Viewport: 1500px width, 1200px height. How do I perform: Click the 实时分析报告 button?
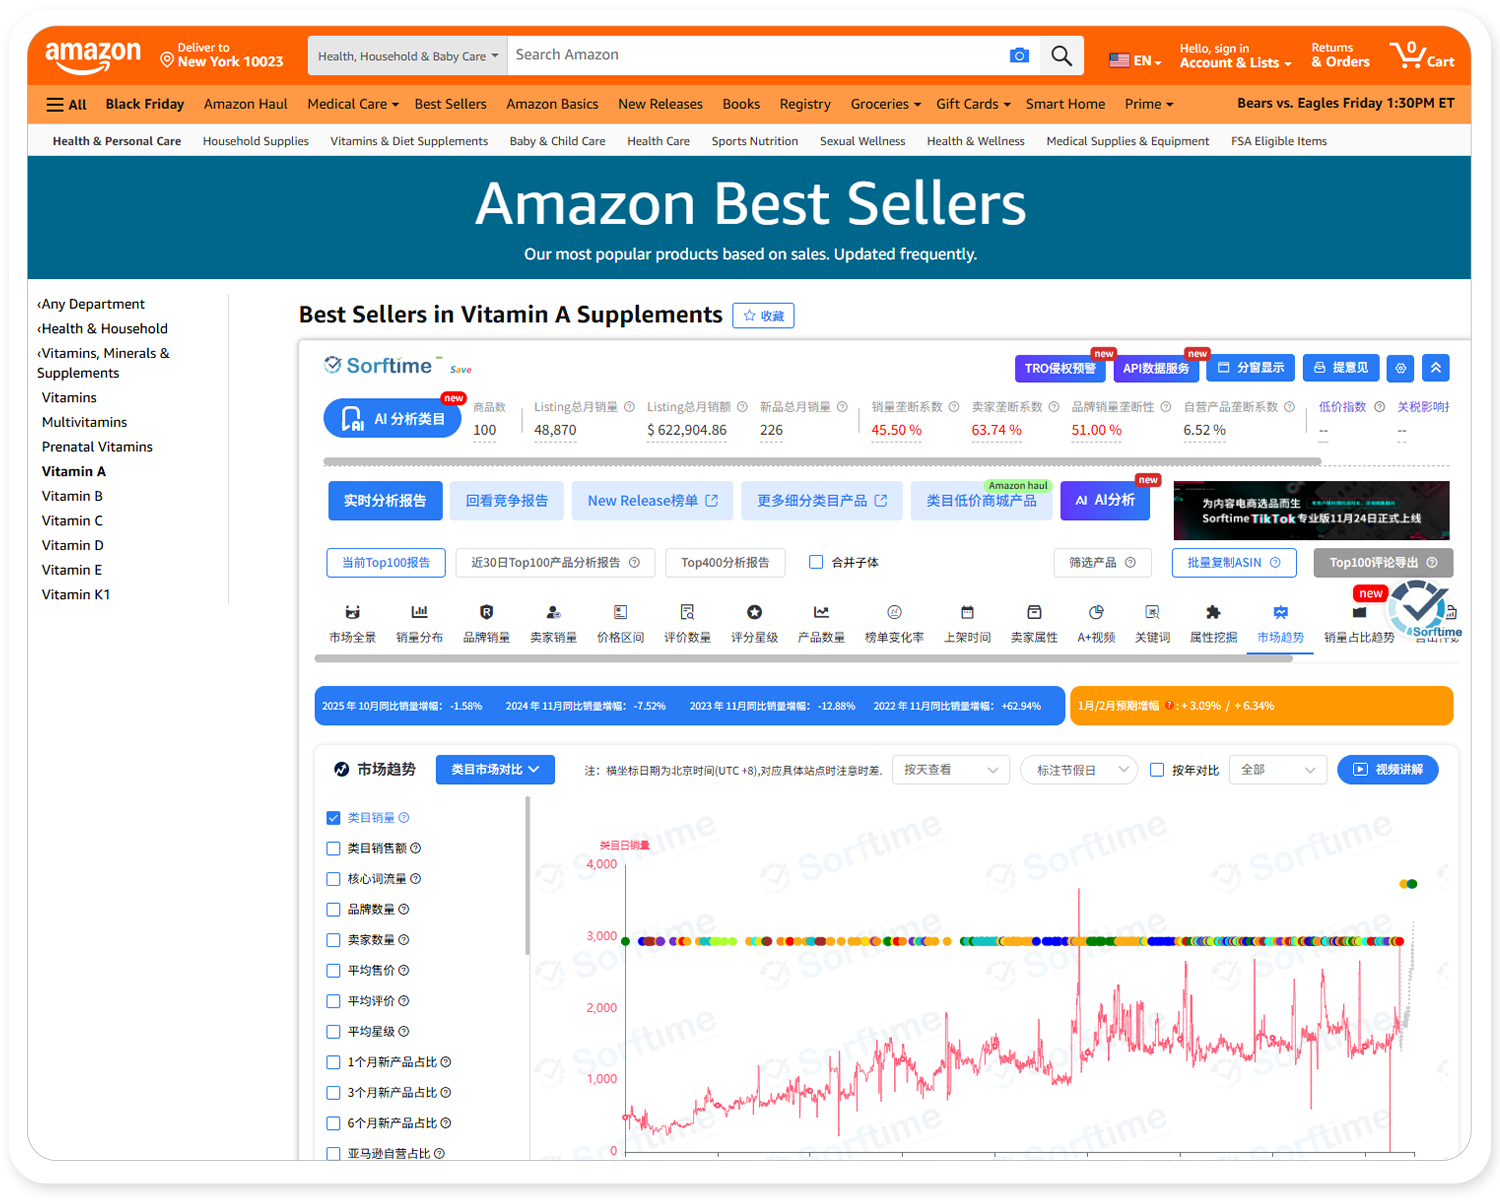pos(385,501)
